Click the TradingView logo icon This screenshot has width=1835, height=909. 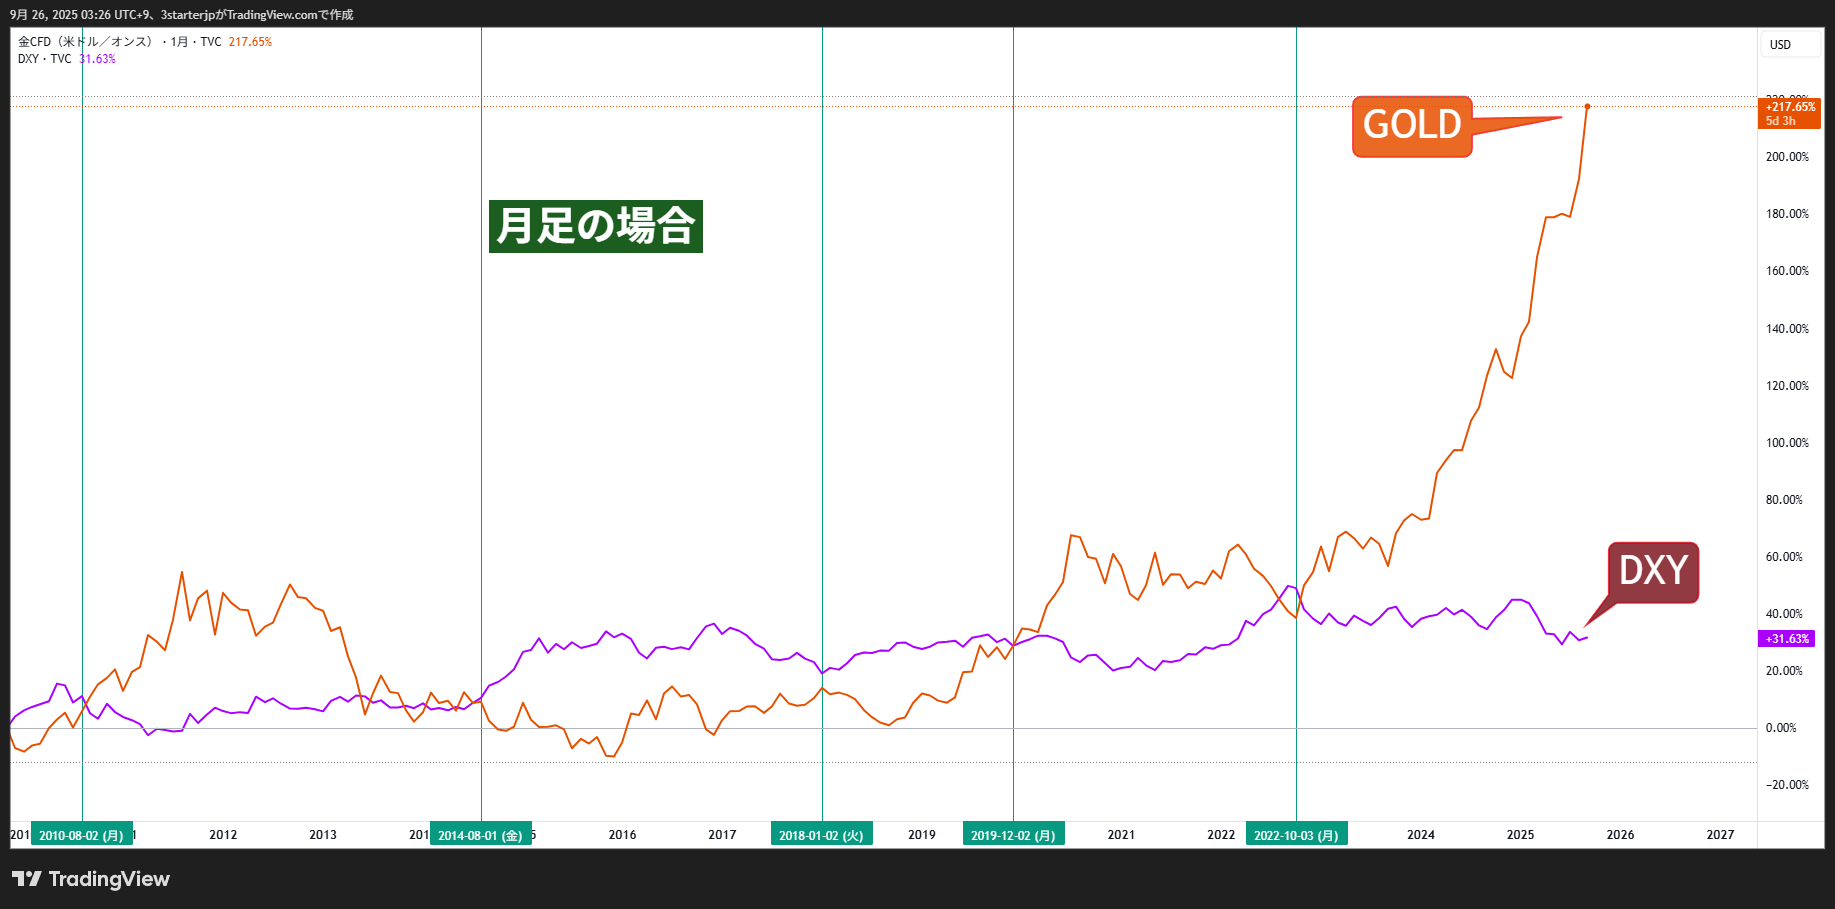pyautogui.click(x=27, y=879)
